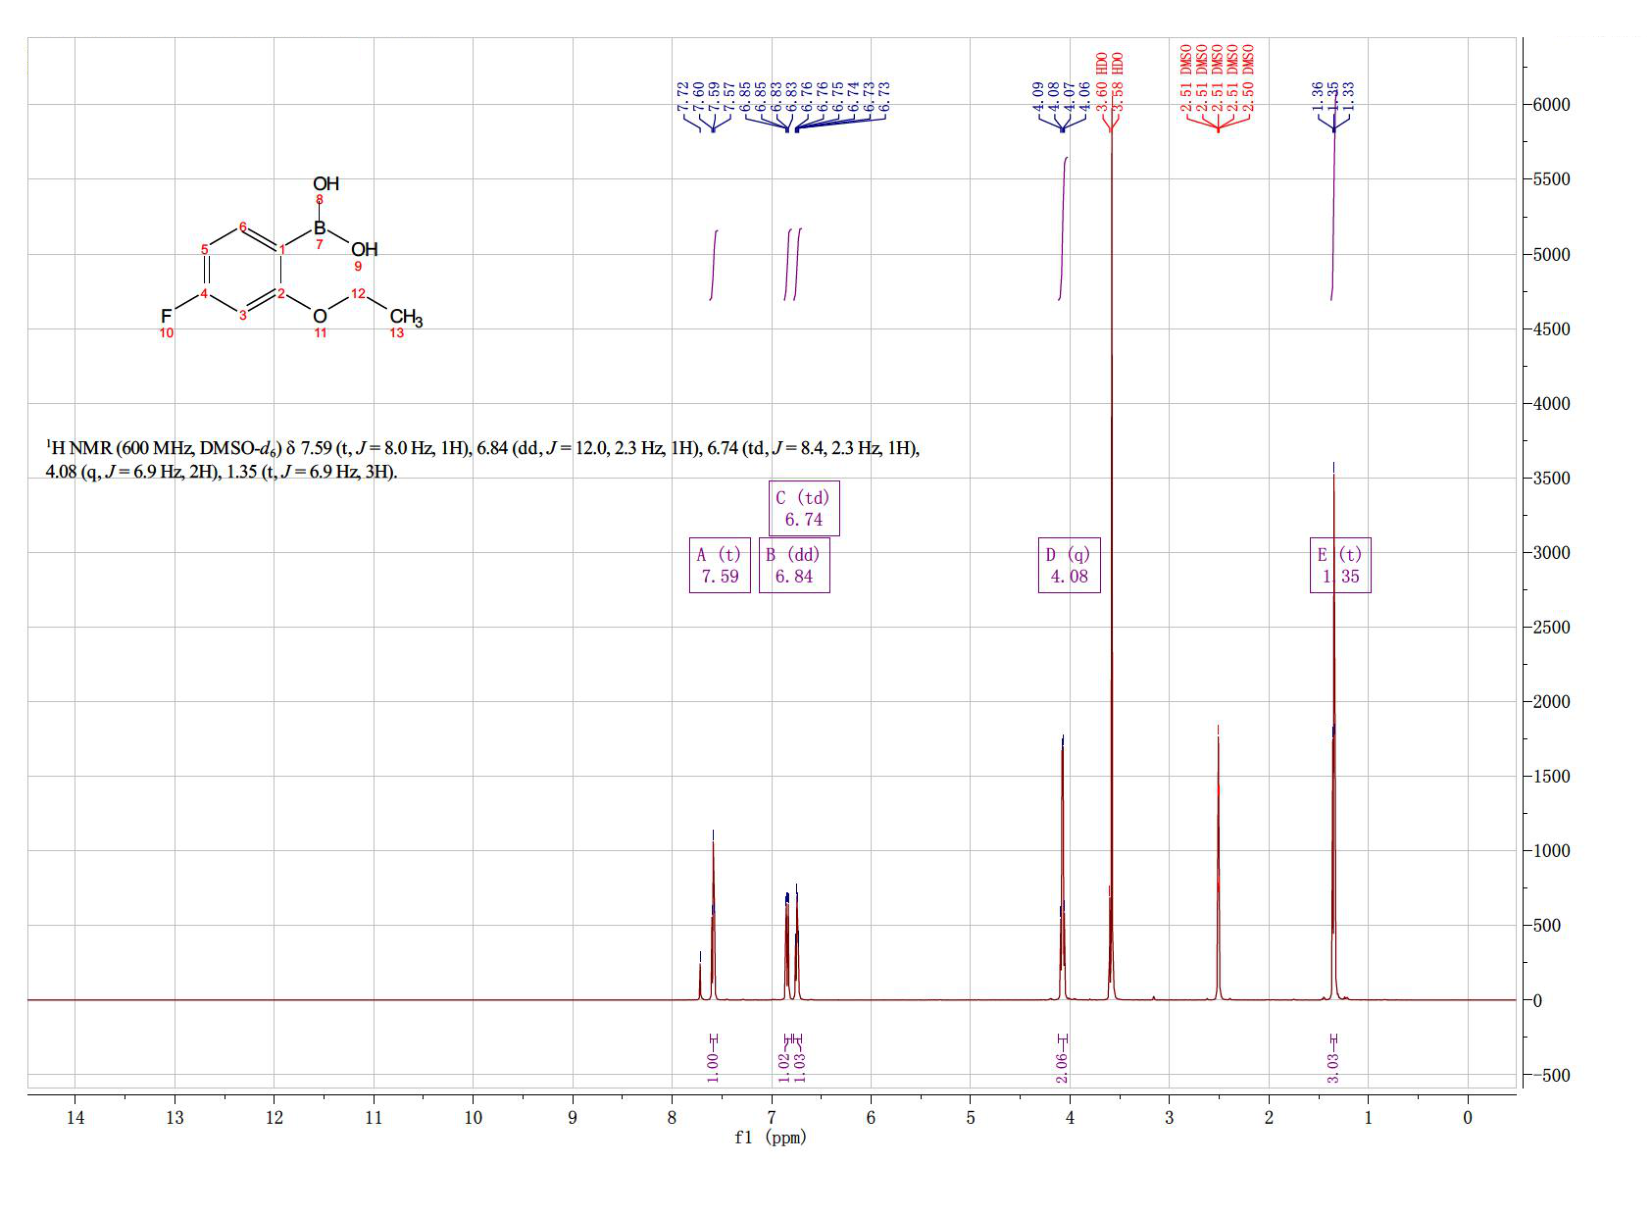Click the 1.36 peak label
This screenshot has width=1650, height=1219.
(x=1318, y=96)
